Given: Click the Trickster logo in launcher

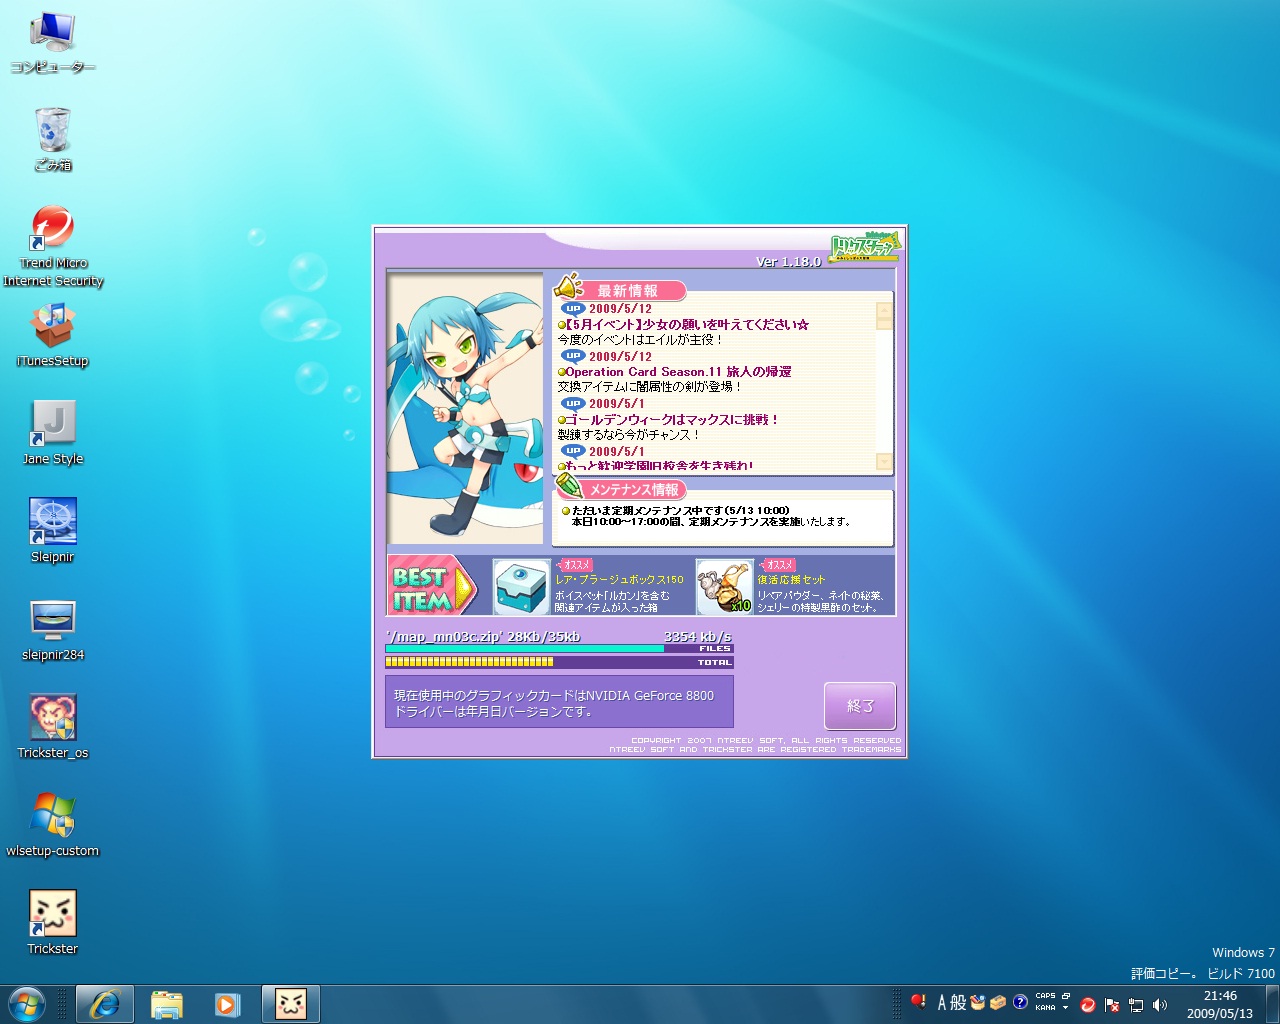Looking at the screenshot, I should coord(865,246).
